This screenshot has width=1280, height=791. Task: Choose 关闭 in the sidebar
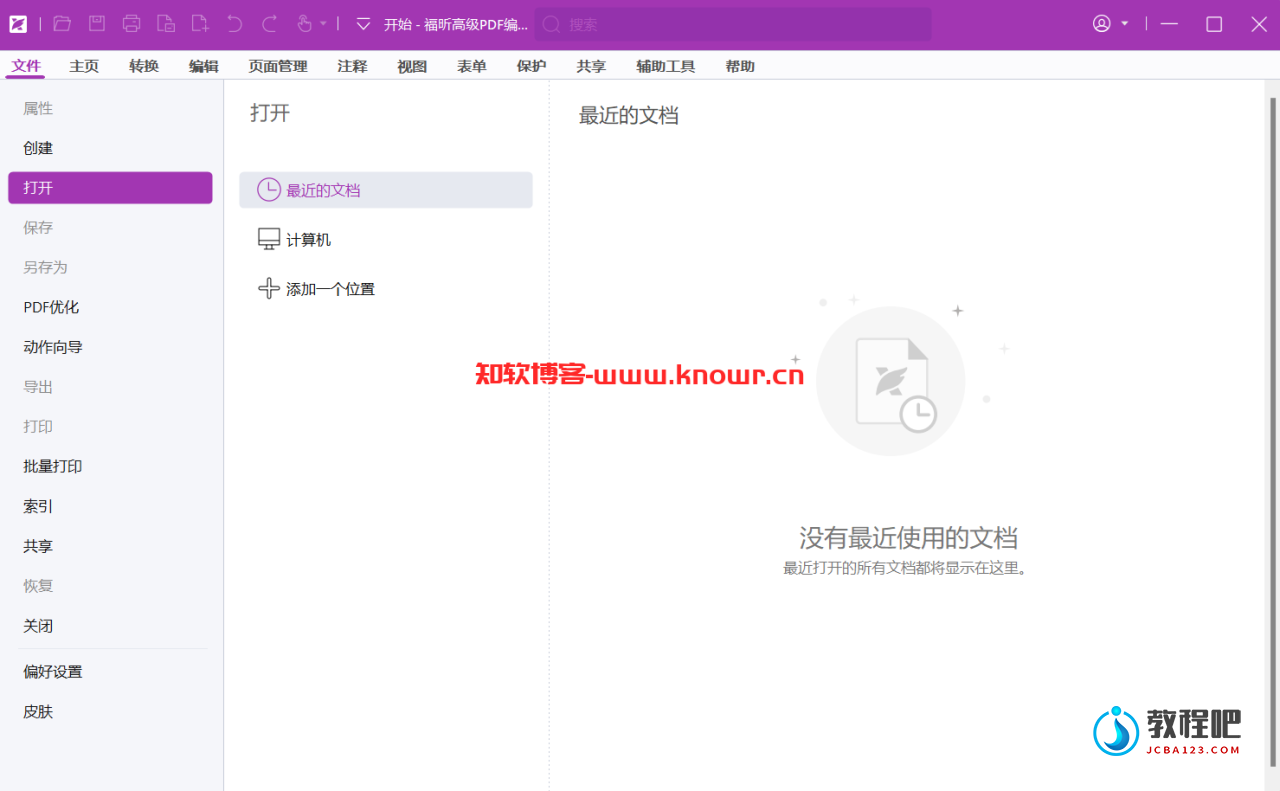[x=110, y=626]
